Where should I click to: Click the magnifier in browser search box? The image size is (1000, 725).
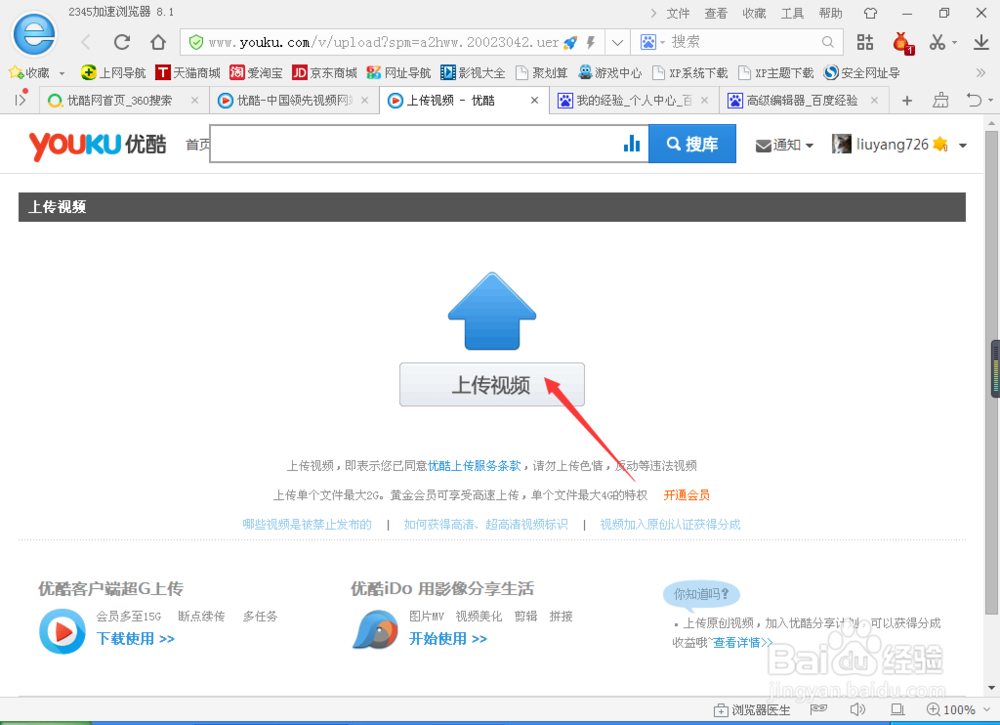coord(828,42)
